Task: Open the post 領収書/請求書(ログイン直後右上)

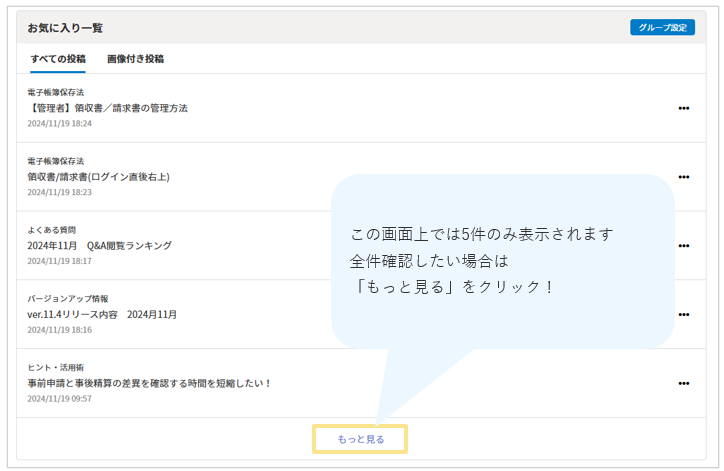Action: click(x=98, y=177)
